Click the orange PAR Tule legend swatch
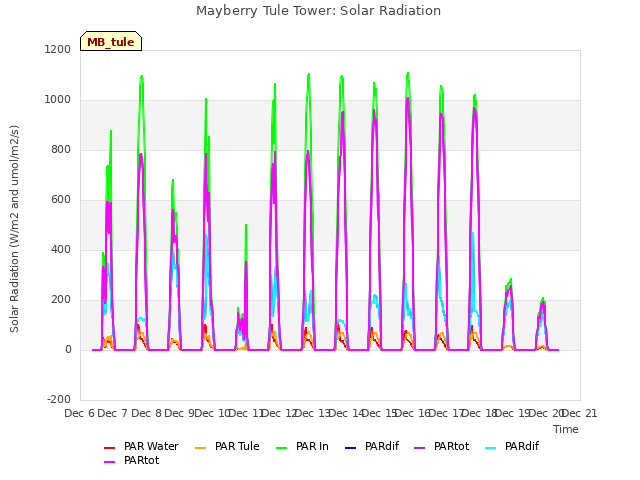The image size is (640, 480). [x=200, y=448]
